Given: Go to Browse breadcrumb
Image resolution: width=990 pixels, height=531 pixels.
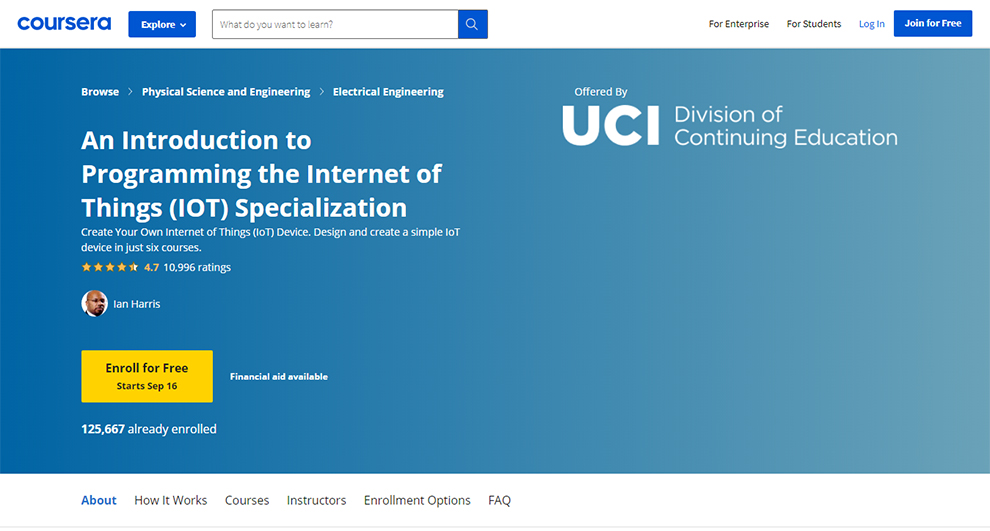Looking at the screenshot, I should 100,92.
